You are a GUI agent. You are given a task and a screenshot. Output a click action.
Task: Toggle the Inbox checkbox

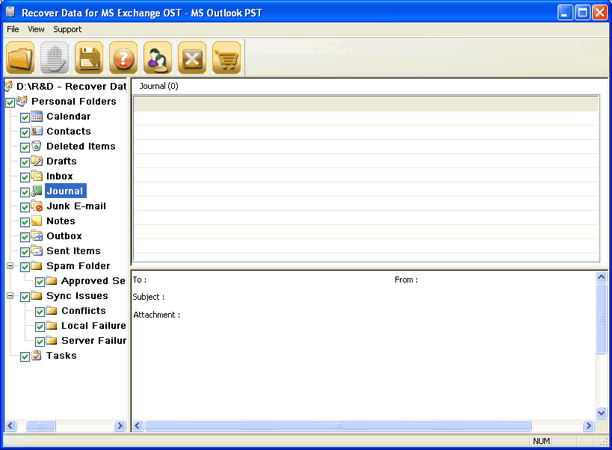(25, 177)
